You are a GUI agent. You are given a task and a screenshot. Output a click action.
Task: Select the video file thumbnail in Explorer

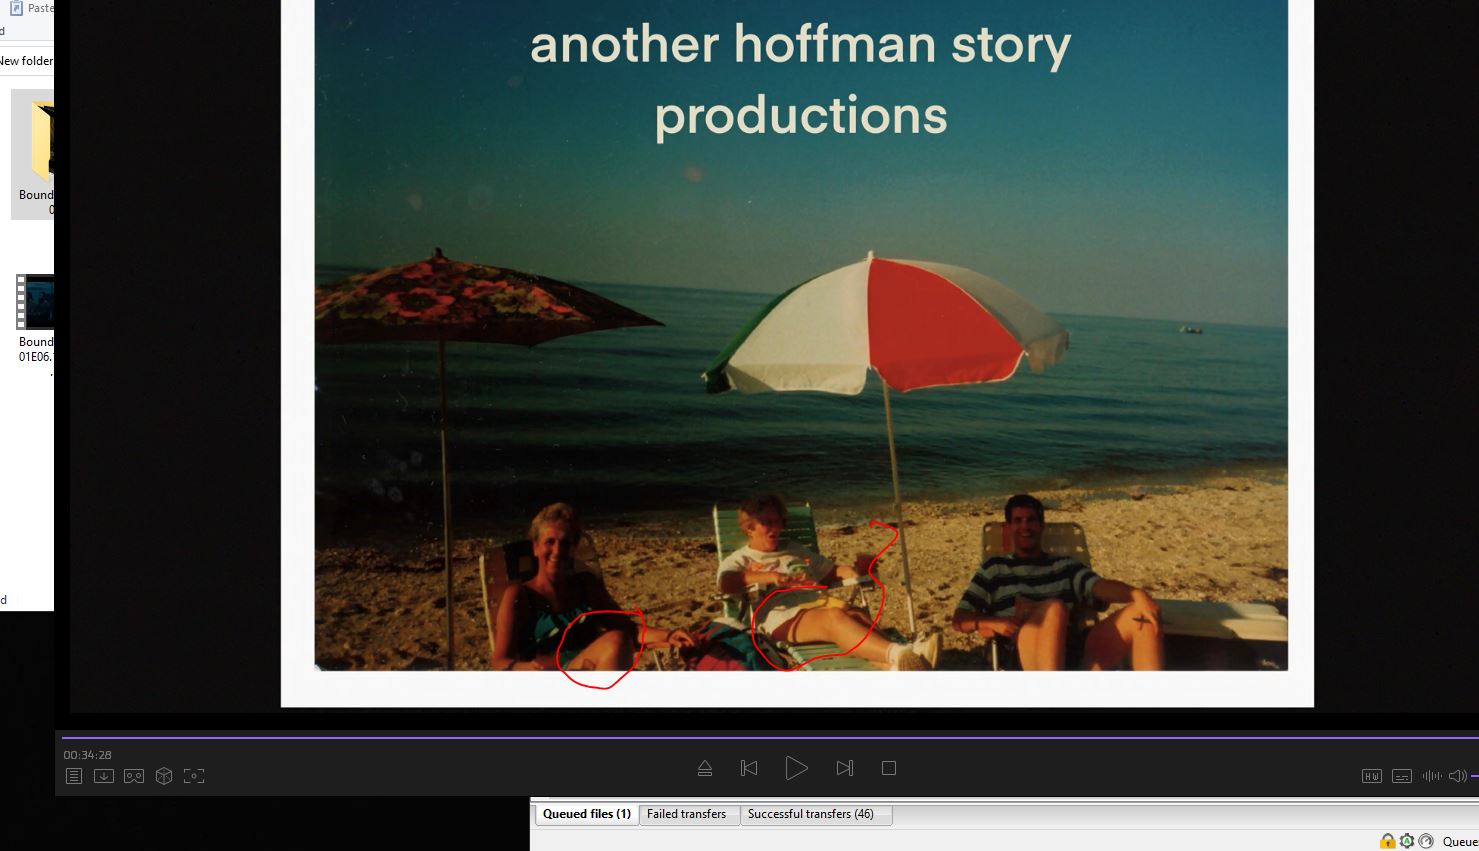pyautogui.click(x=36, y=302)
